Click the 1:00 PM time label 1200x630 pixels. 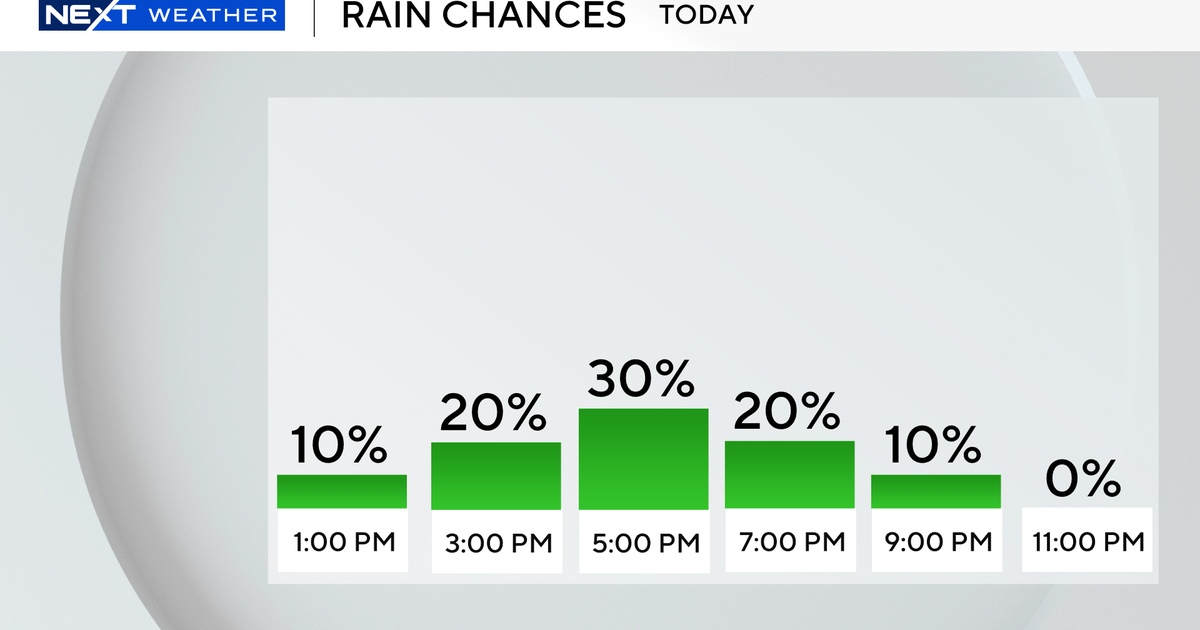click(342, 542)
